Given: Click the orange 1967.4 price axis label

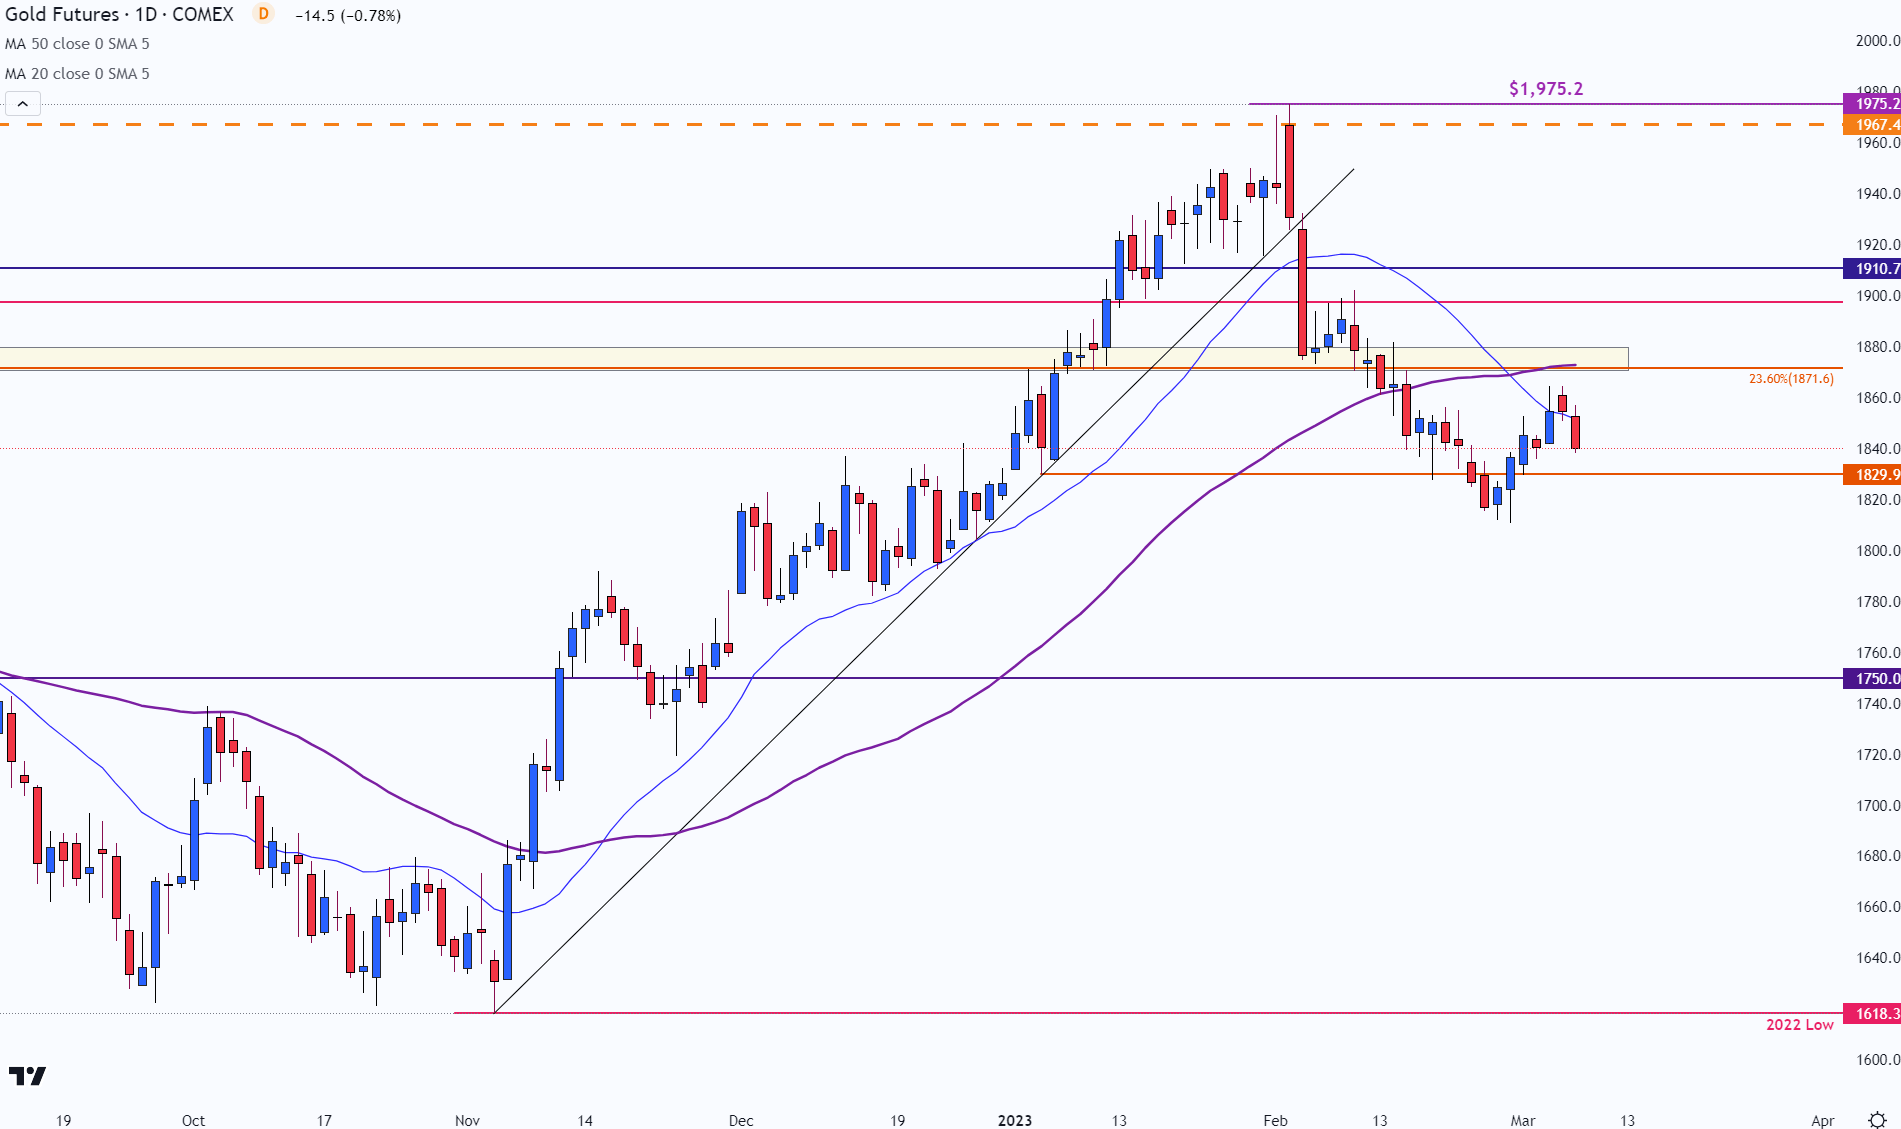Looking at the screenshot, I should click(1872, 125).
